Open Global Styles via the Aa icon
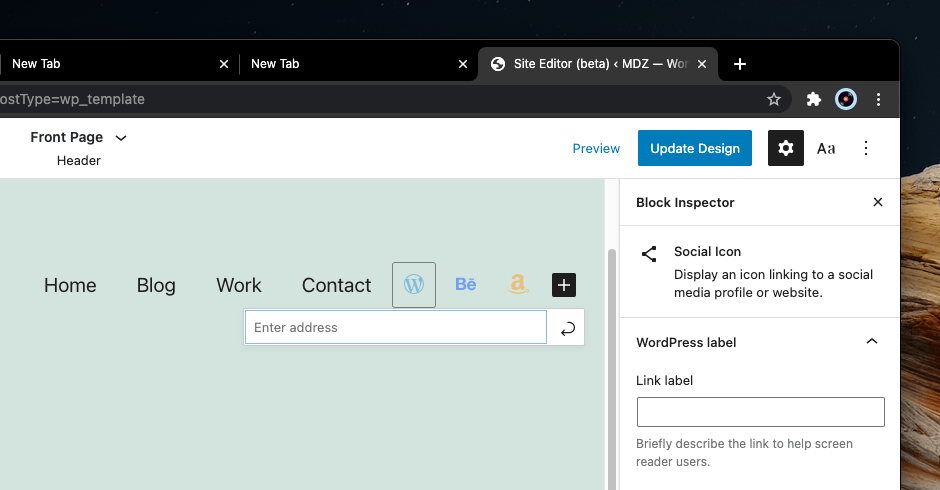 (826, 148)
